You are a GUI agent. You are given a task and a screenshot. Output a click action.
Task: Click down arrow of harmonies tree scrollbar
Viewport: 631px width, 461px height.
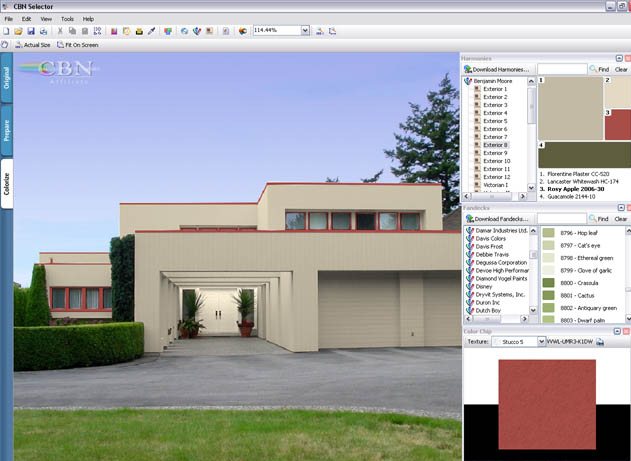[531, 187]
